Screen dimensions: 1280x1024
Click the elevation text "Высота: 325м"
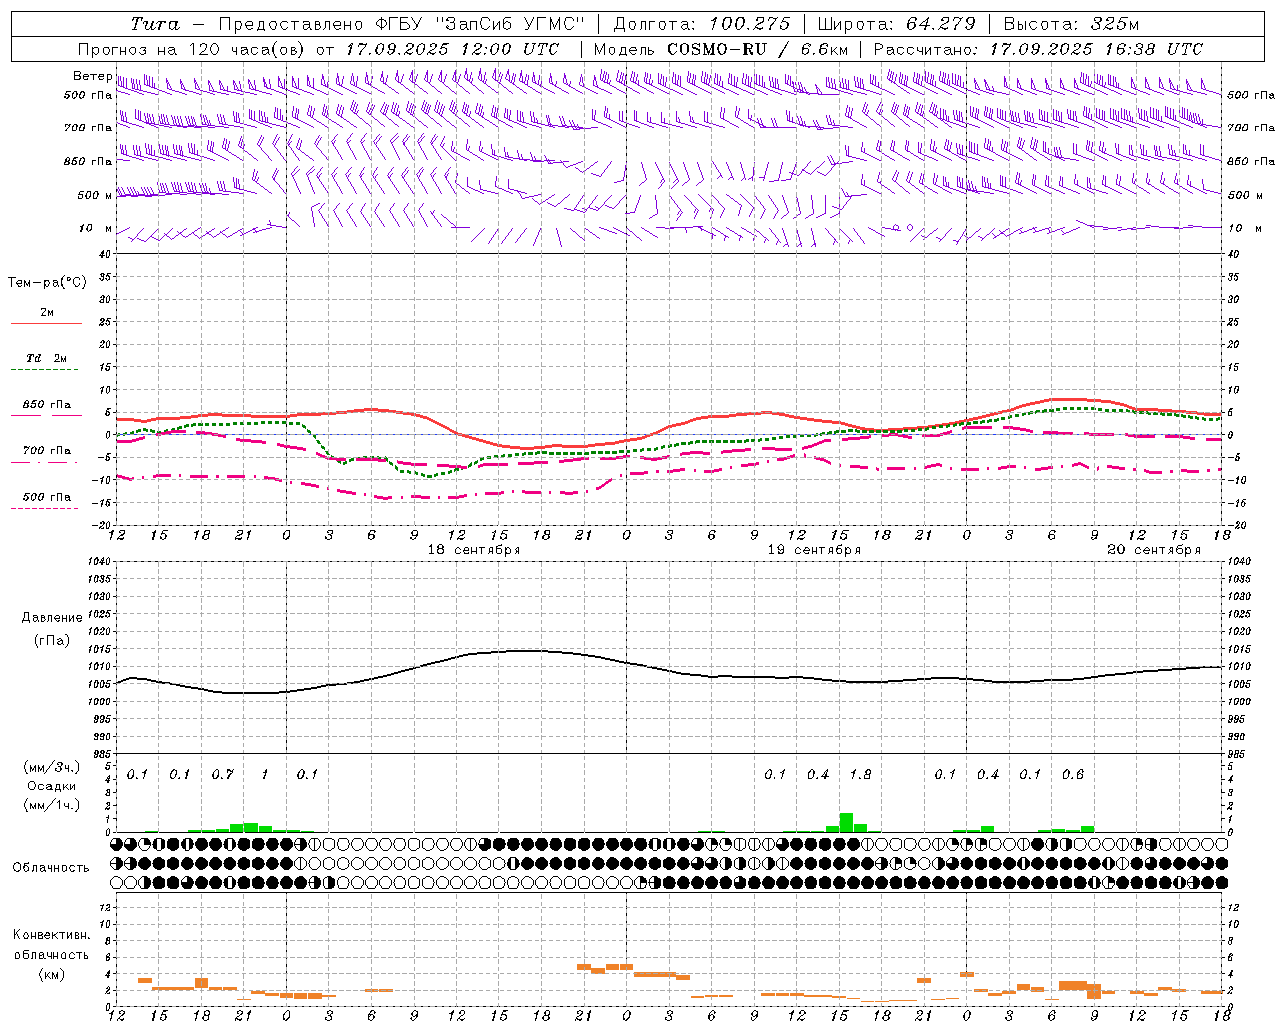click(1071, 24)
